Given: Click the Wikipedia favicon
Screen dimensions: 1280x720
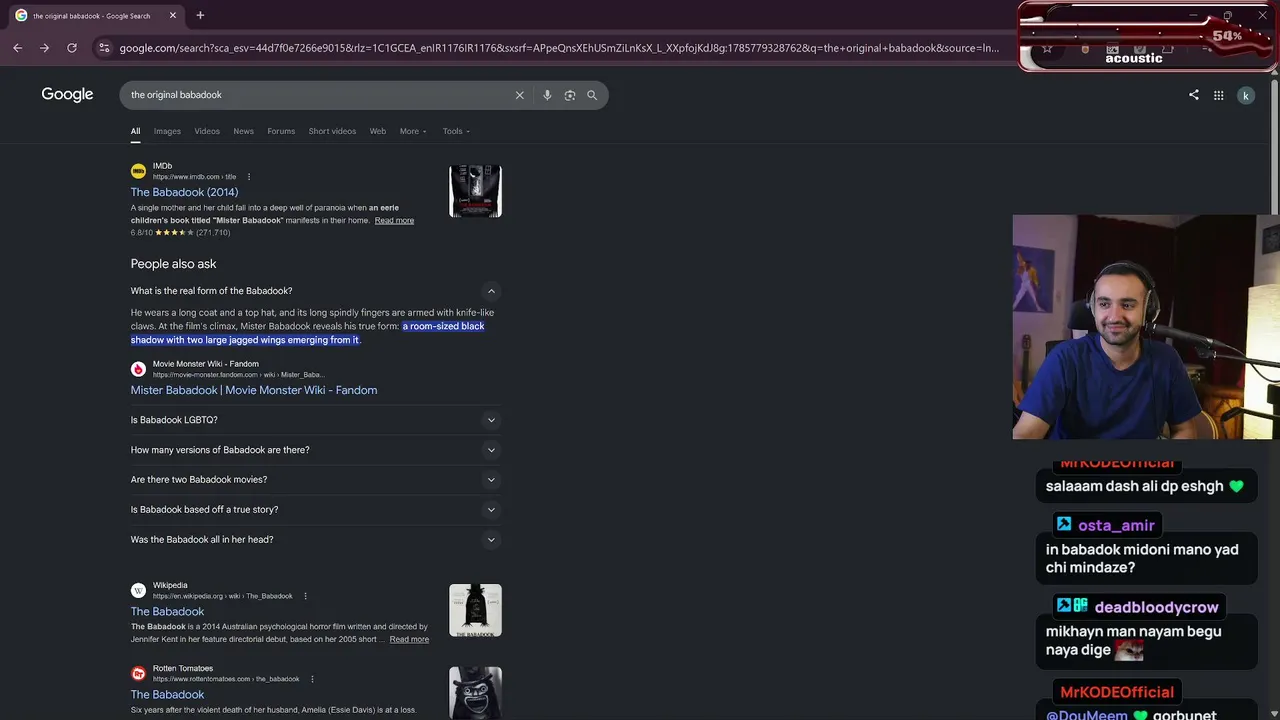Looking at the screenshot, I should coord(138,591).
